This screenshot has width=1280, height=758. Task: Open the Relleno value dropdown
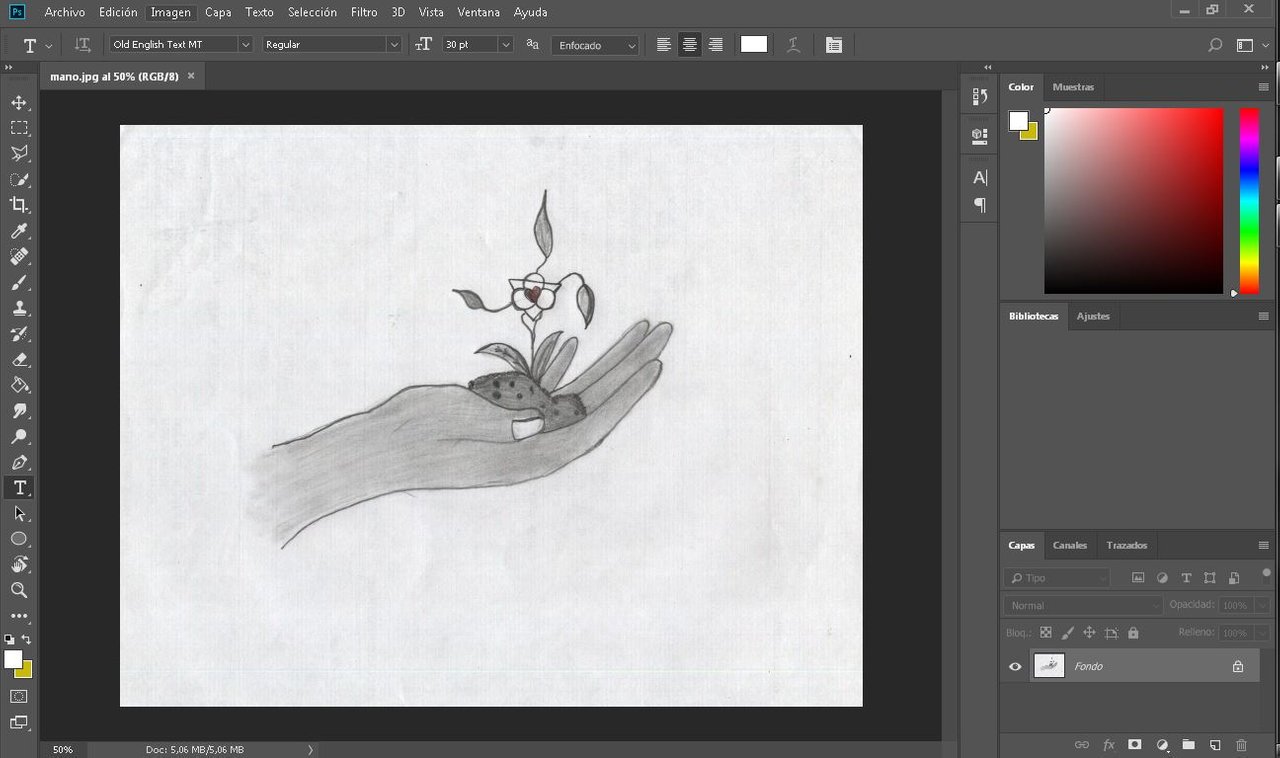[1262, 633]
